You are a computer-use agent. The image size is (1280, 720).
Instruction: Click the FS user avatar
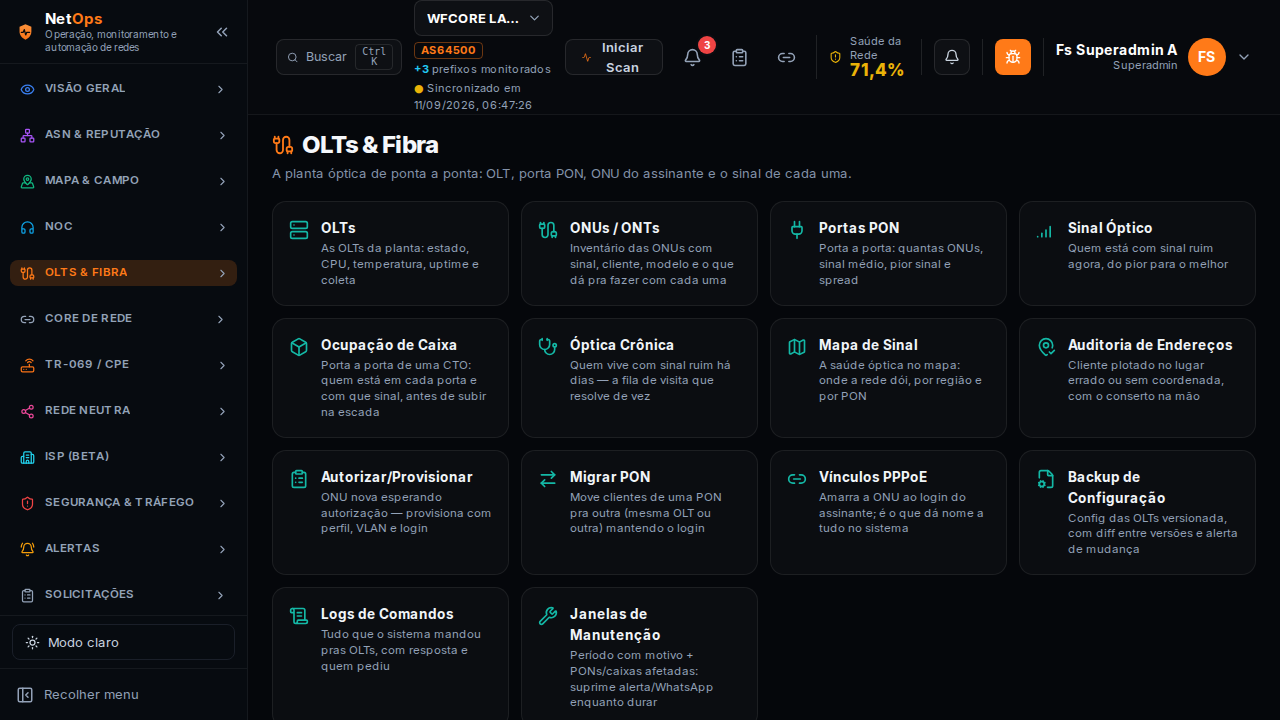pyautogui.click(x=1207, y=57)
